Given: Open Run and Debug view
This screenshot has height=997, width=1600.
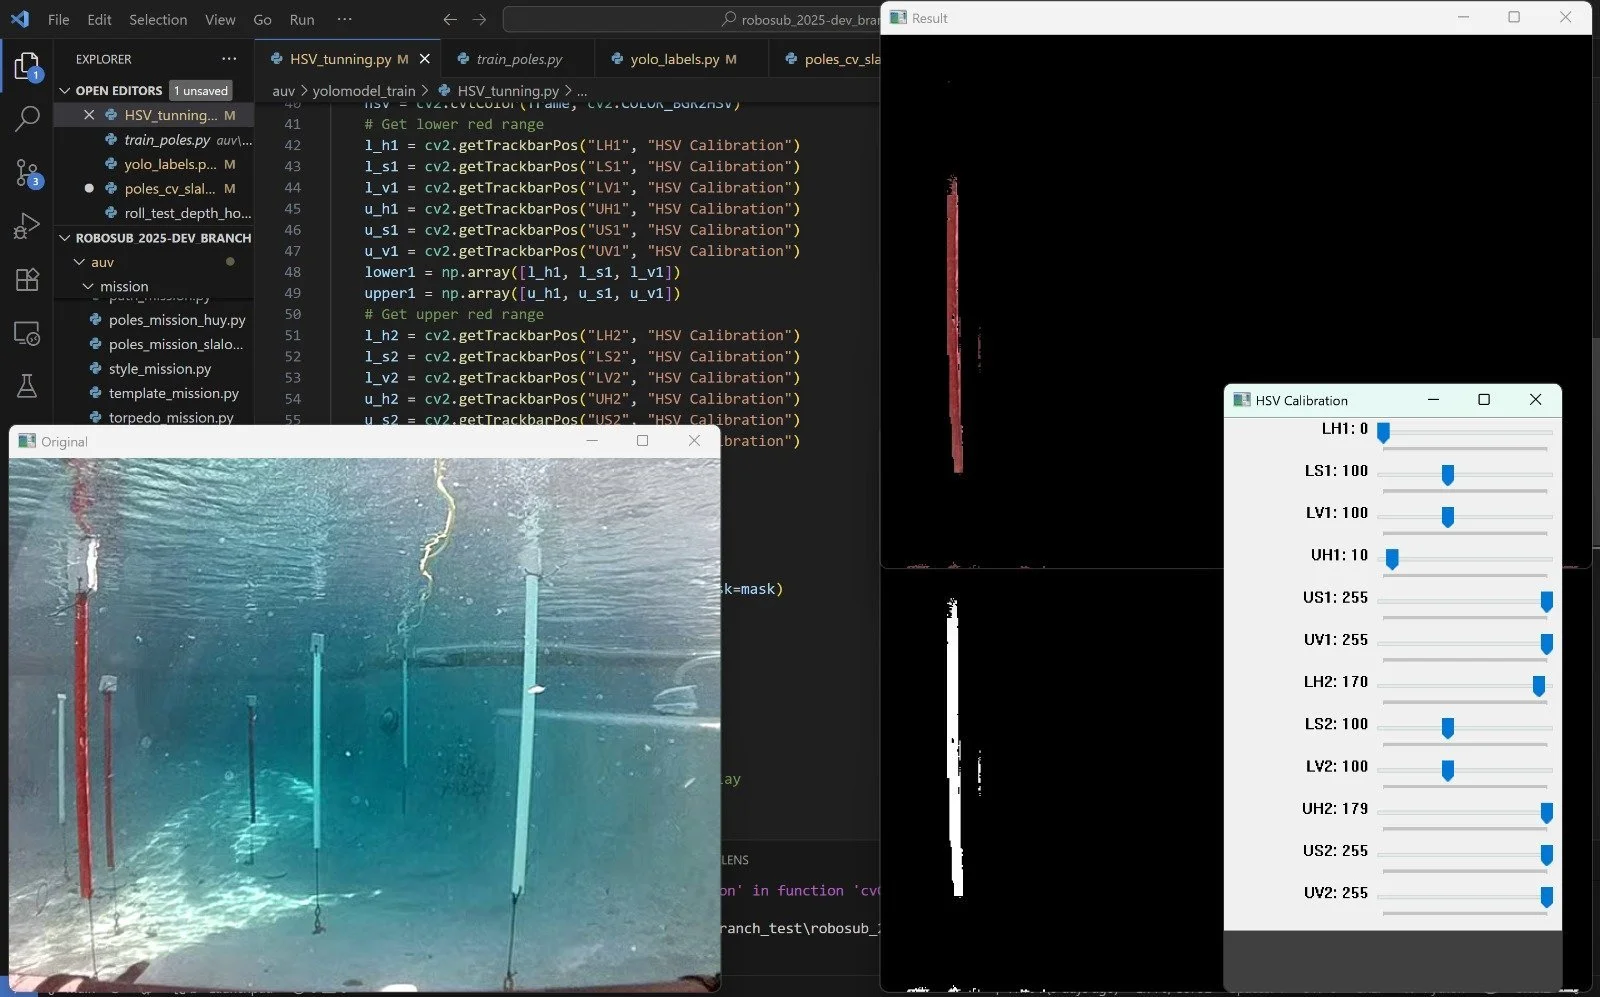Looking at the screenshot, I should pyautogui.click(x=27, y=226).
